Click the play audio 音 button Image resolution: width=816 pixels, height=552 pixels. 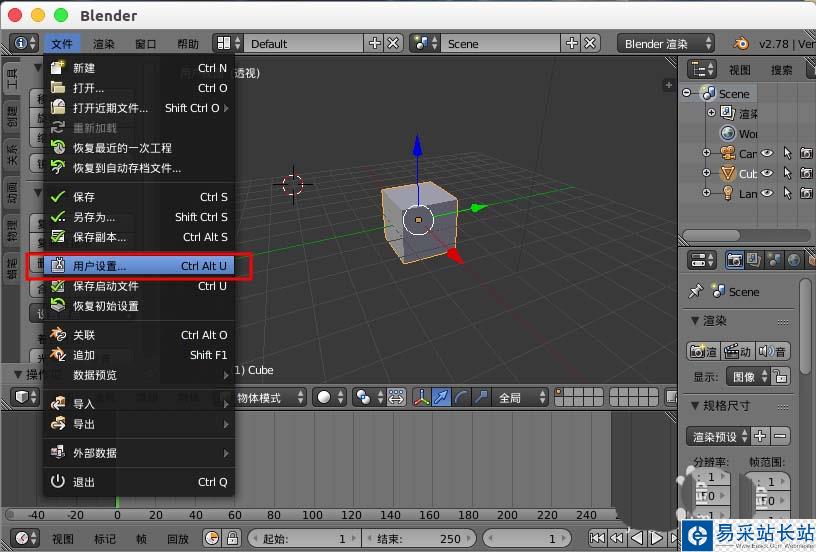coord(773,352)
